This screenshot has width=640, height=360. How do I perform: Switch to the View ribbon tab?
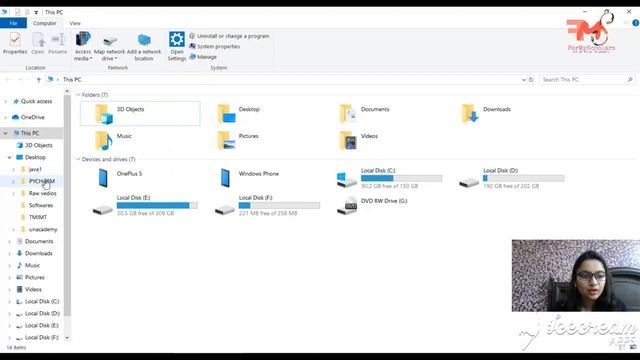click(75, 23)
